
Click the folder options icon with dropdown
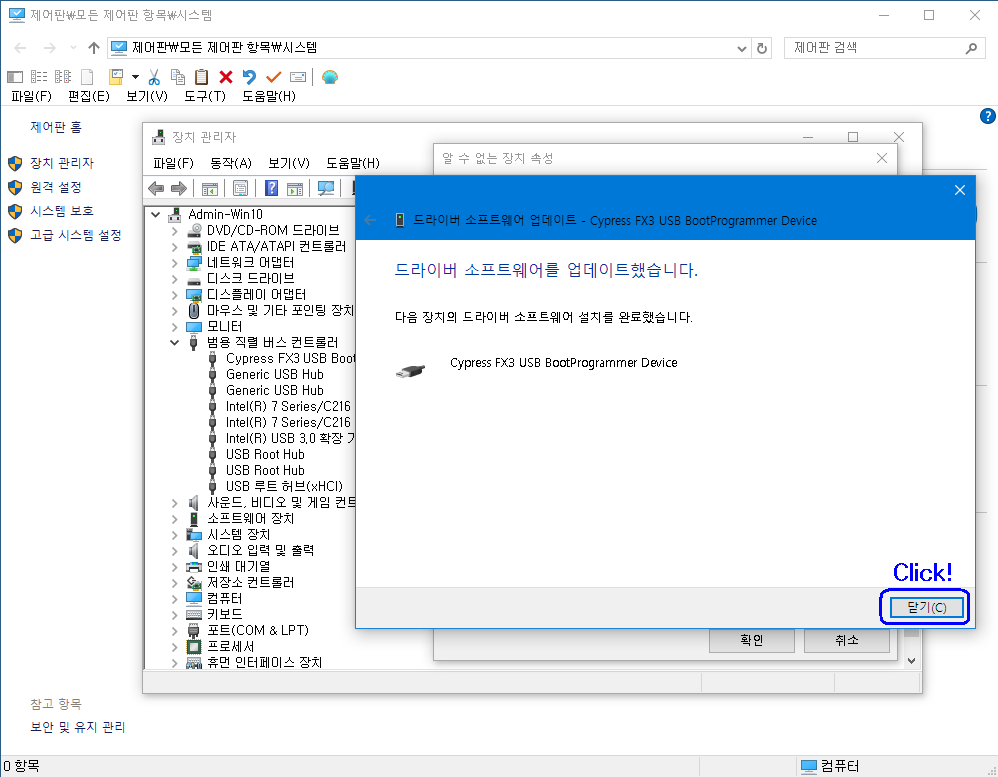click(x=116, y=77)
